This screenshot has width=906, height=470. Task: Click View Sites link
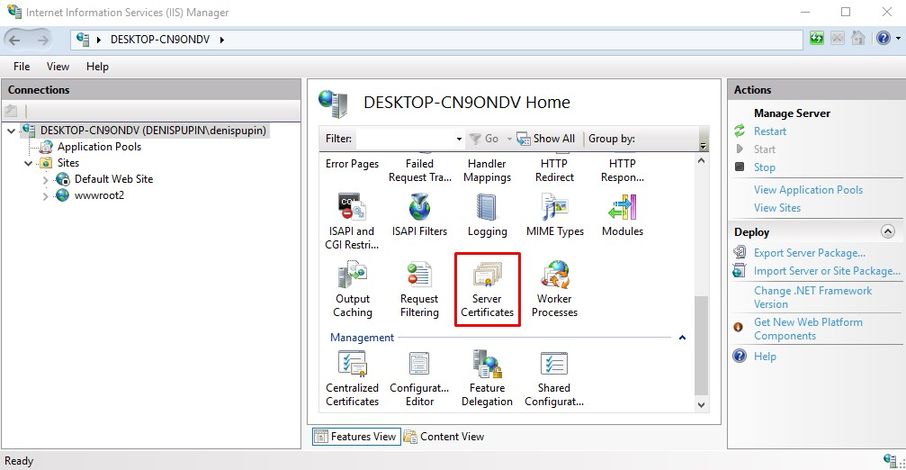(x=777, y=208)
